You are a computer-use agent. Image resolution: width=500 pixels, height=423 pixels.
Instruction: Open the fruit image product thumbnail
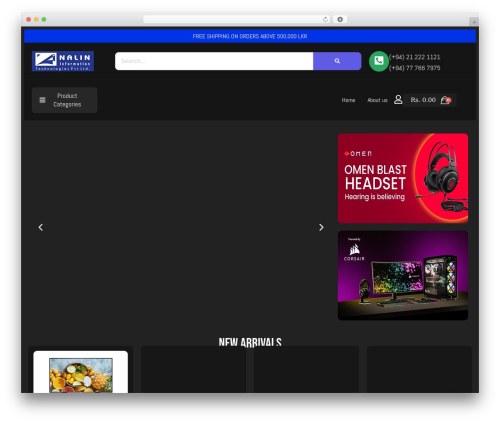tap(81, 375)
